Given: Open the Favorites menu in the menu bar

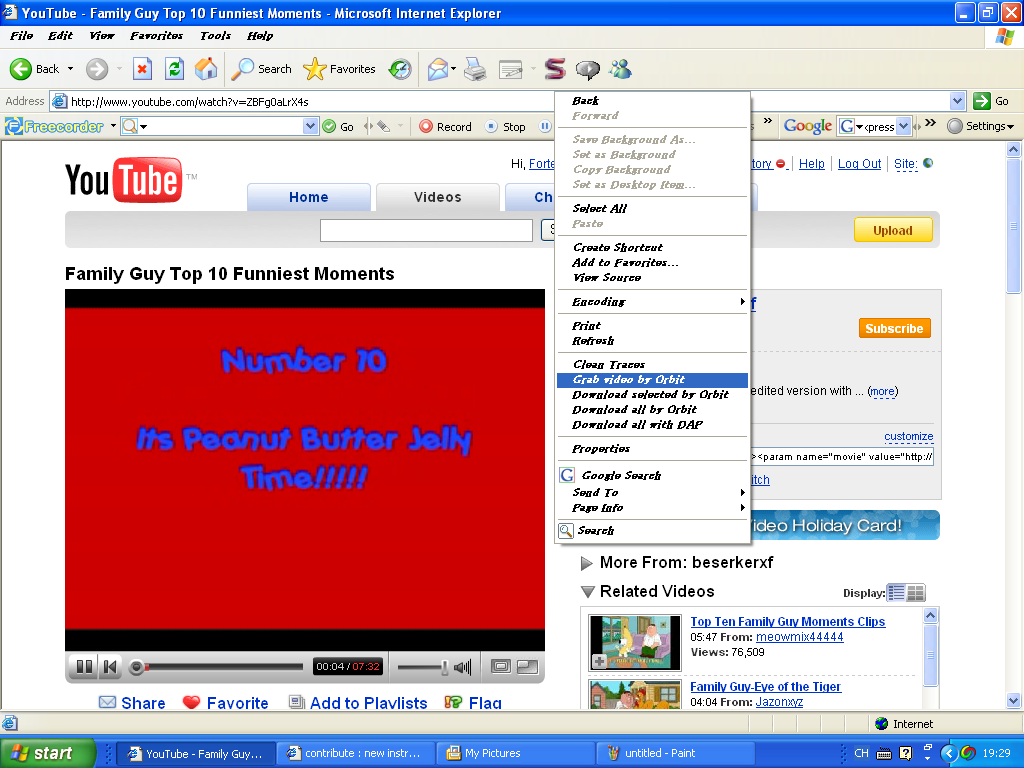Looking at the screenshot, I should pos(156,35).
